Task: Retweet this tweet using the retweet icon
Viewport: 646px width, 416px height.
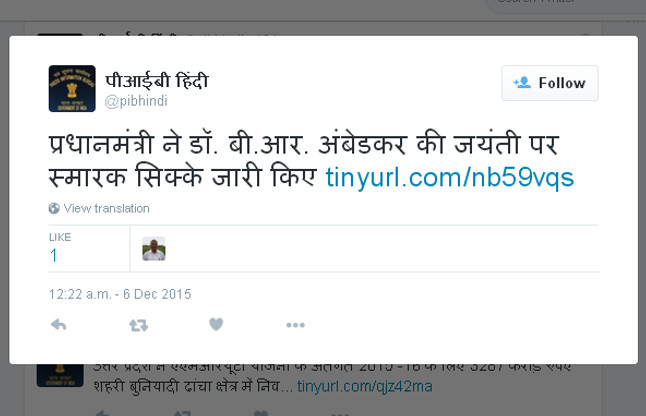Action: click(x=138, y=325)
